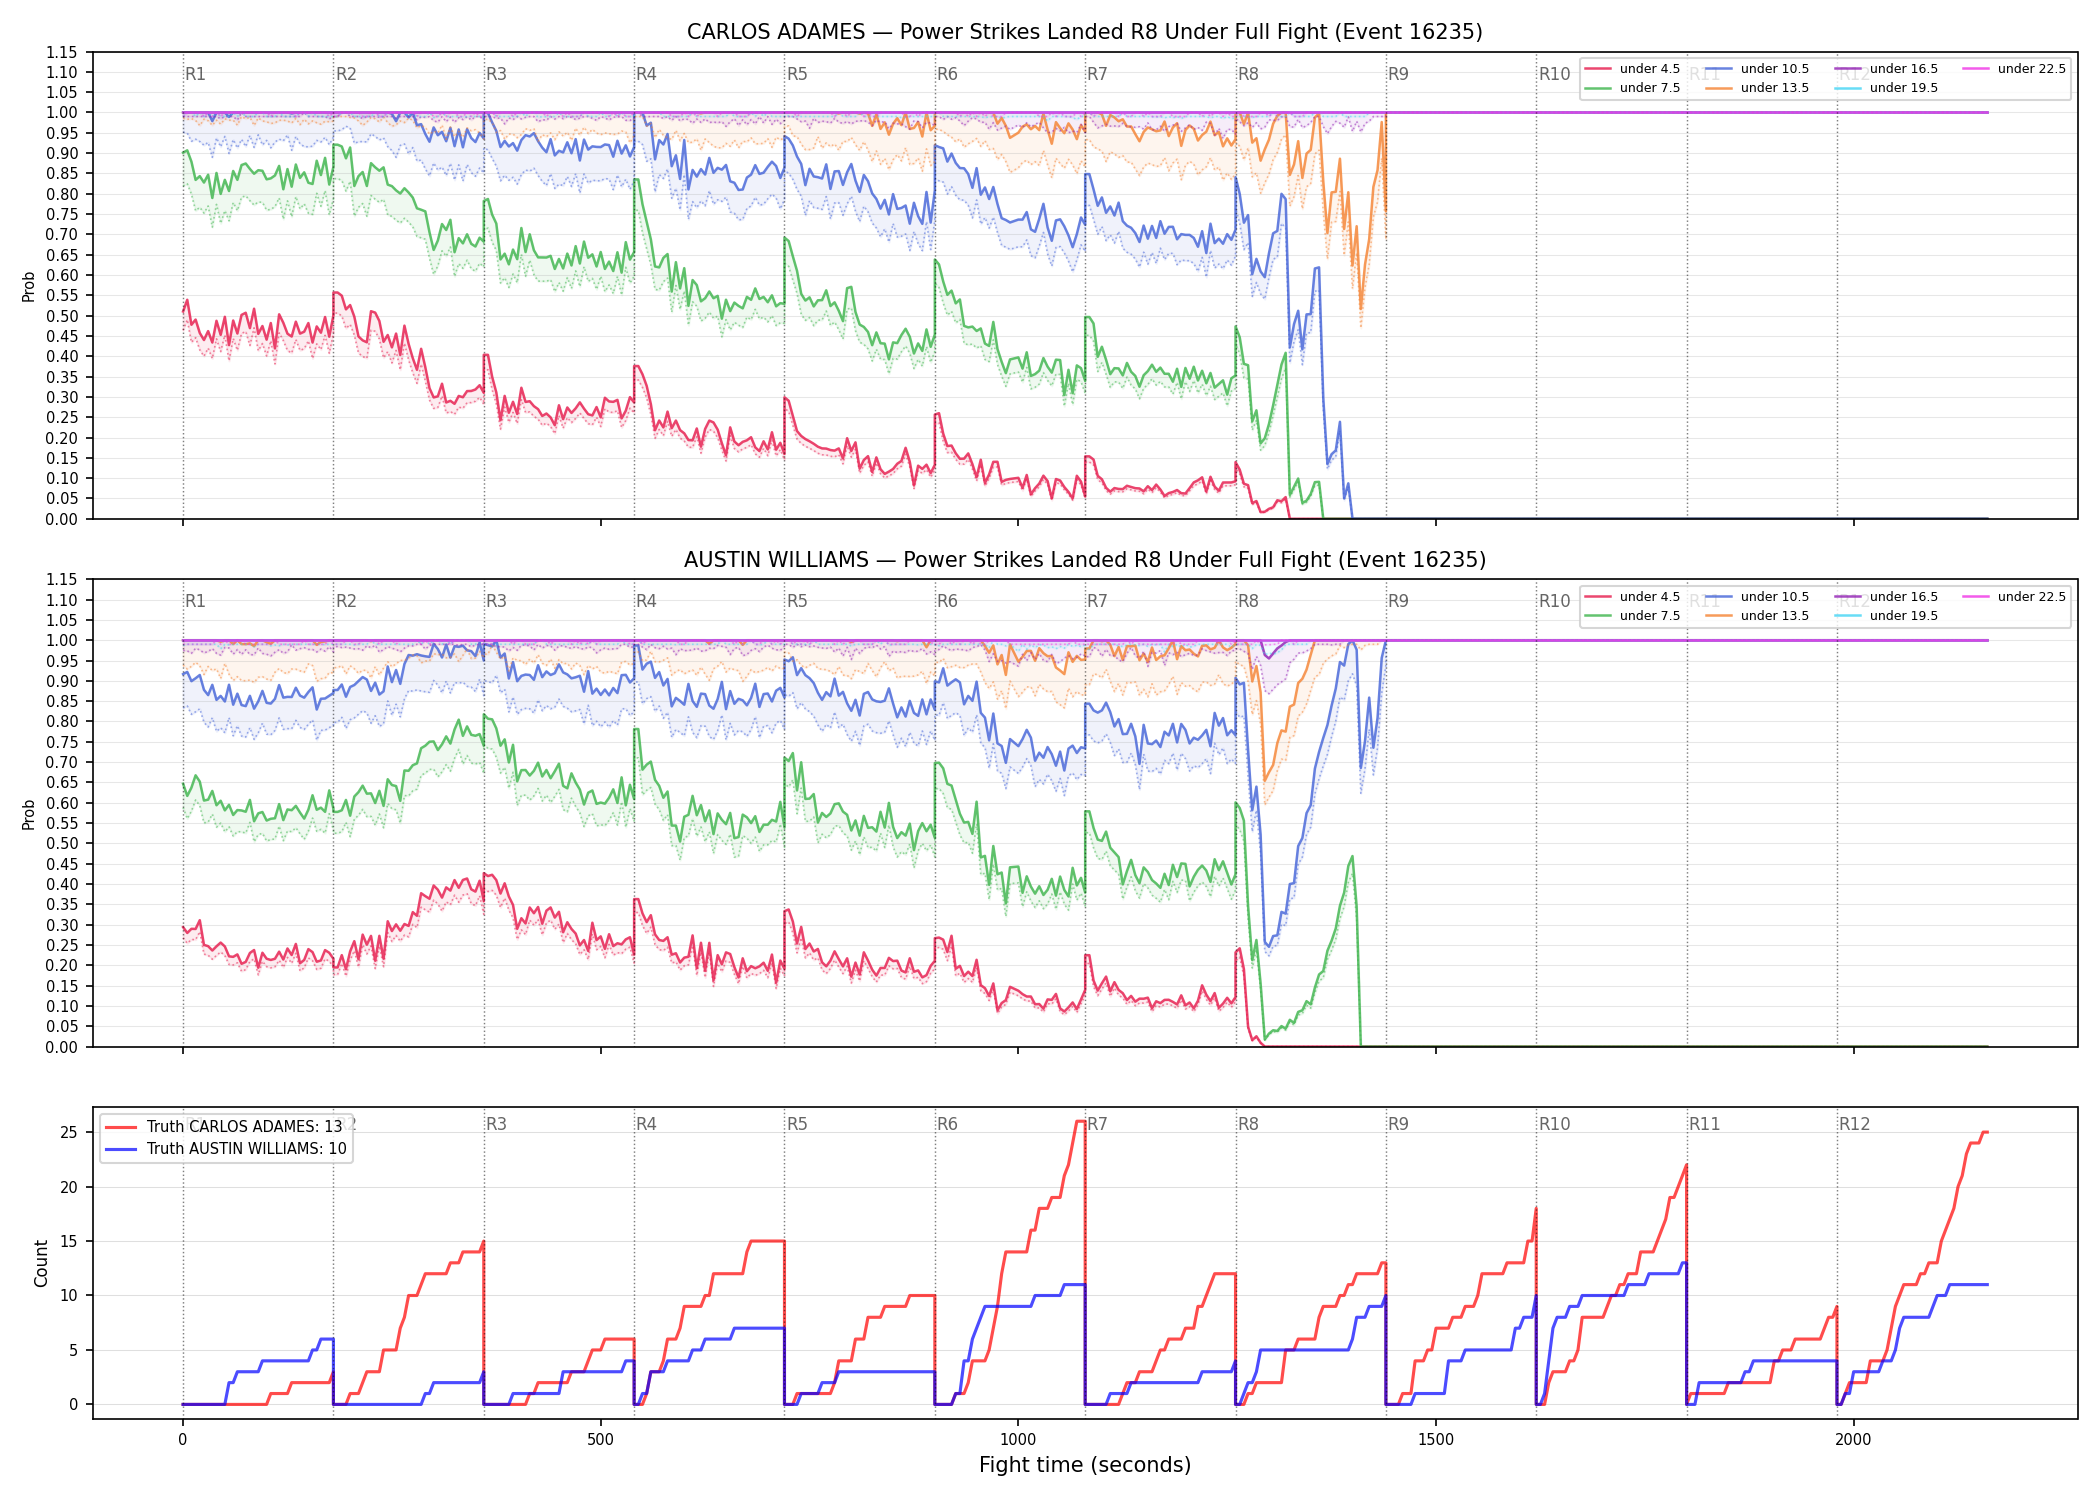Click the 15 tick label on the Count axis

coord(69,1241)
